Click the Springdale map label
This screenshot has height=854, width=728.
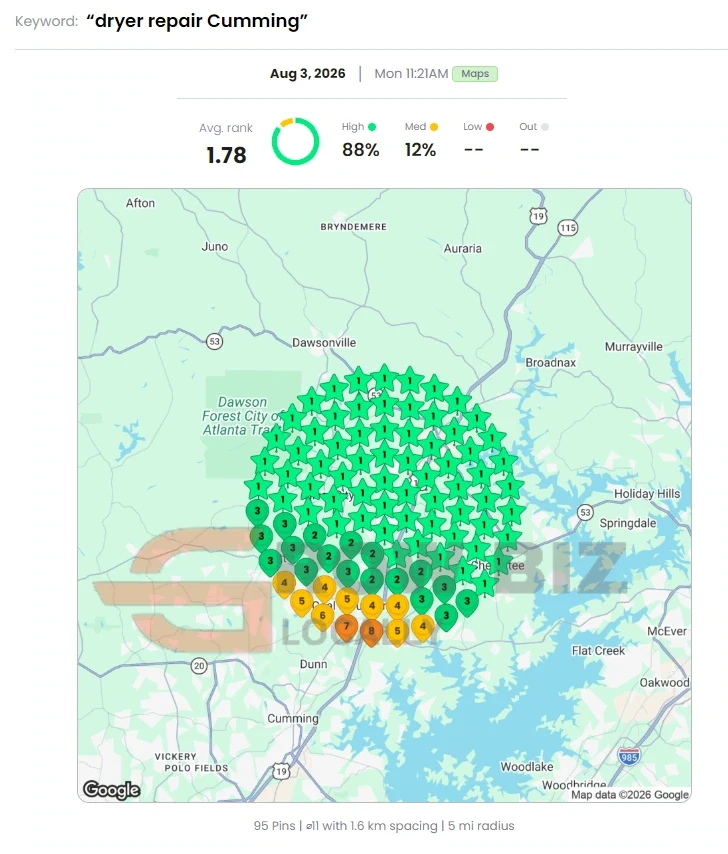(628, 523)
